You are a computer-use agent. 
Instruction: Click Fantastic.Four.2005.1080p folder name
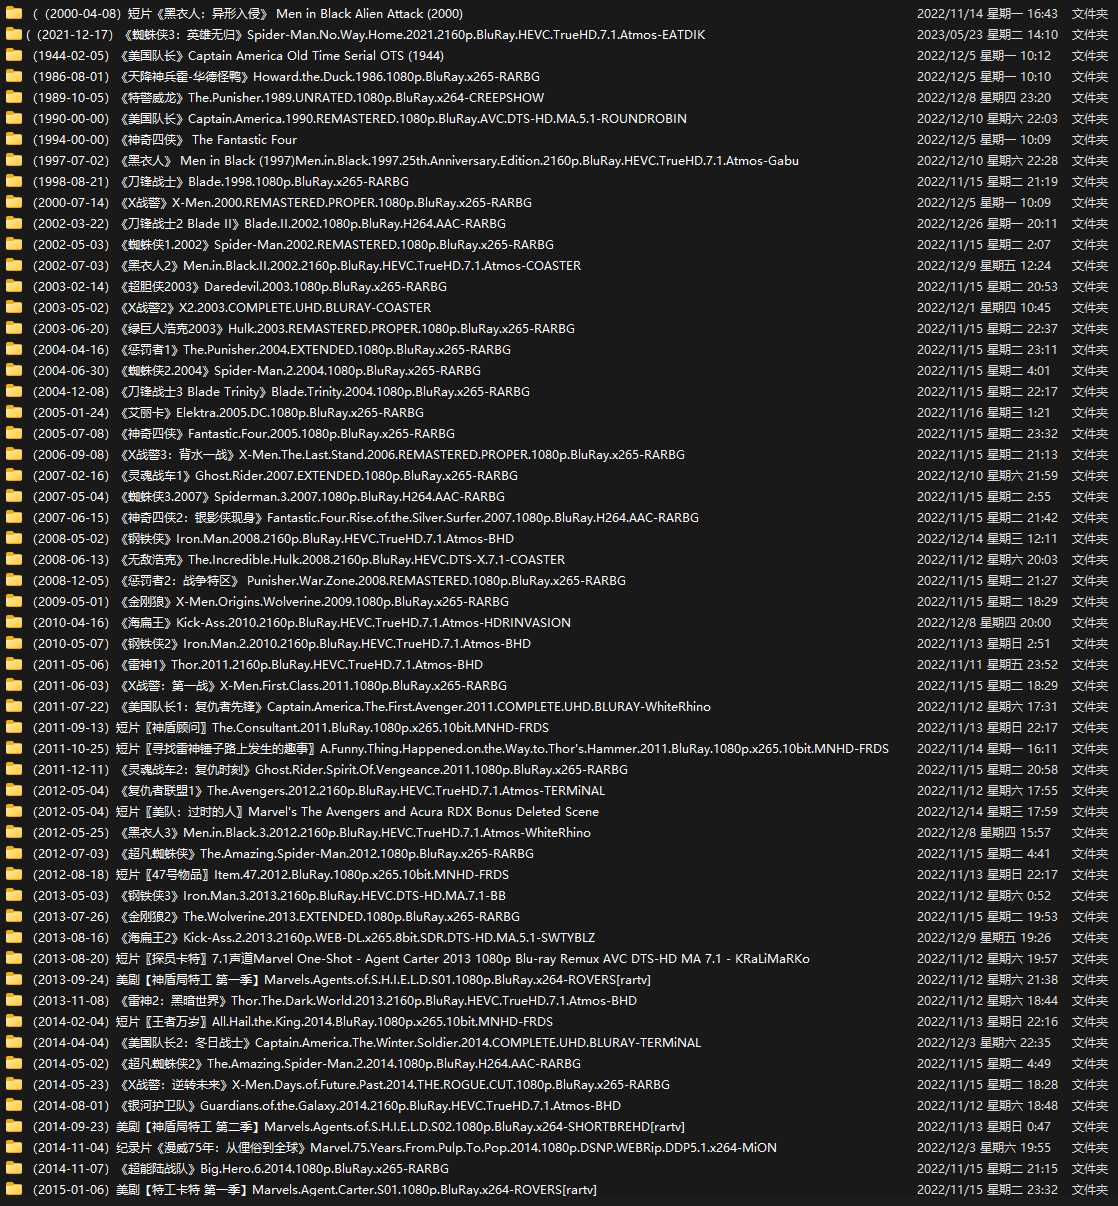click(x=243, y=434)
